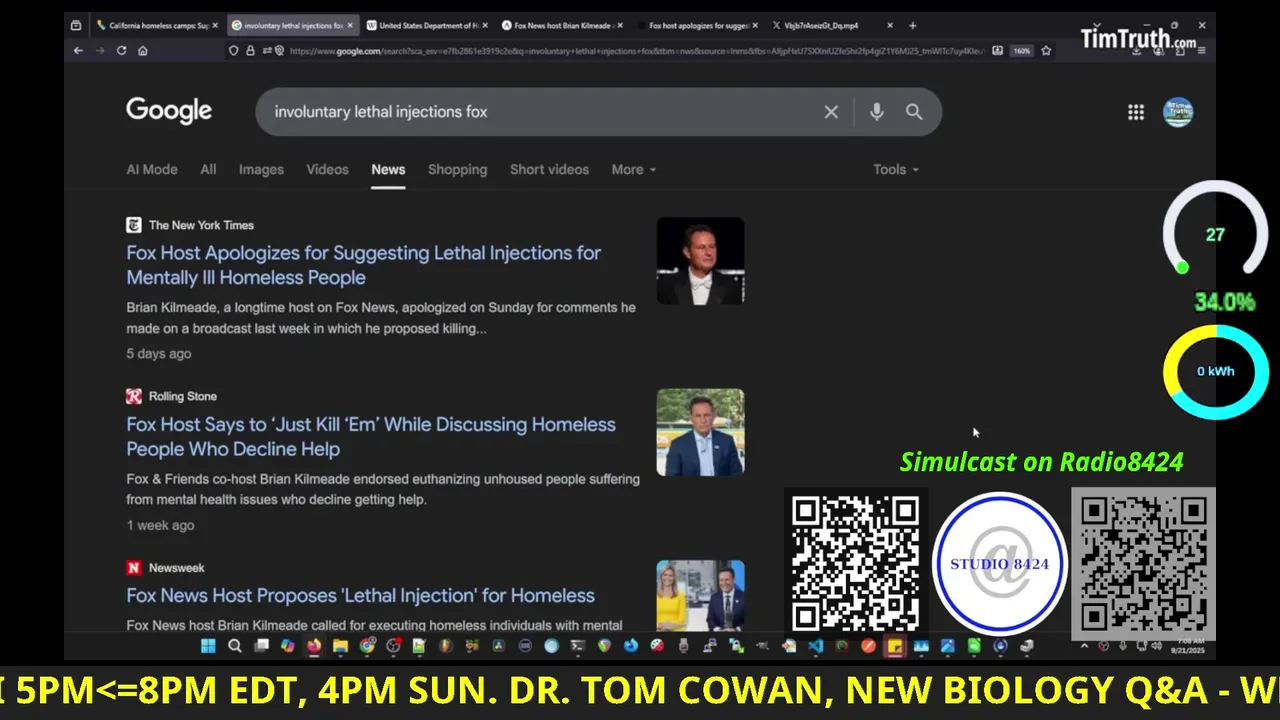Open Rolling Stone 'Just Kill 'Em' article
The image size is (1280, 720).
pos(371,436)
